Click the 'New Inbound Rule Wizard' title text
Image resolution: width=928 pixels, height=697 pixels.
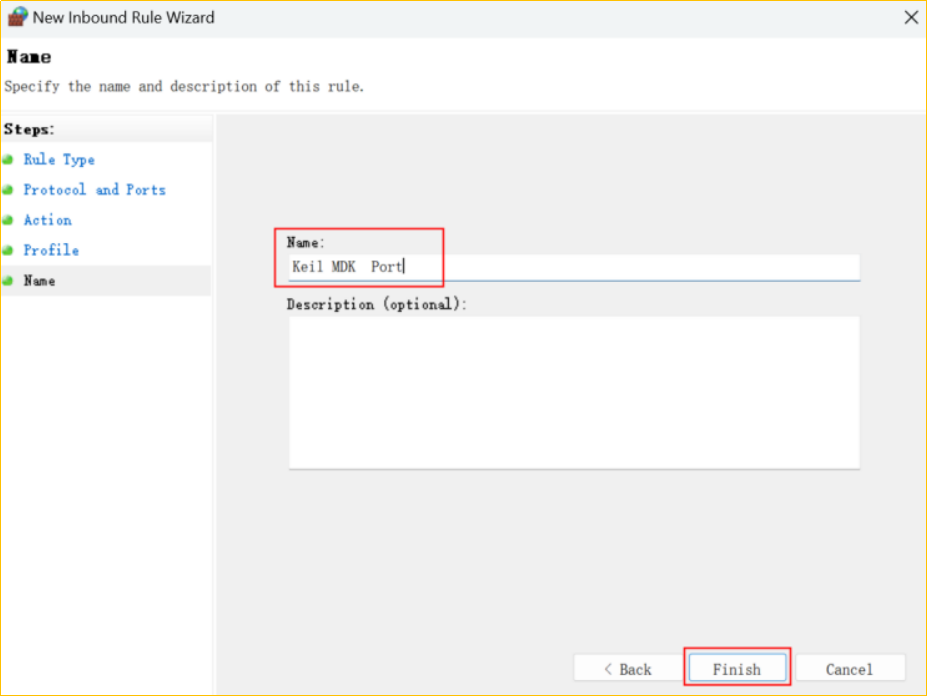[x=123, y=17]
